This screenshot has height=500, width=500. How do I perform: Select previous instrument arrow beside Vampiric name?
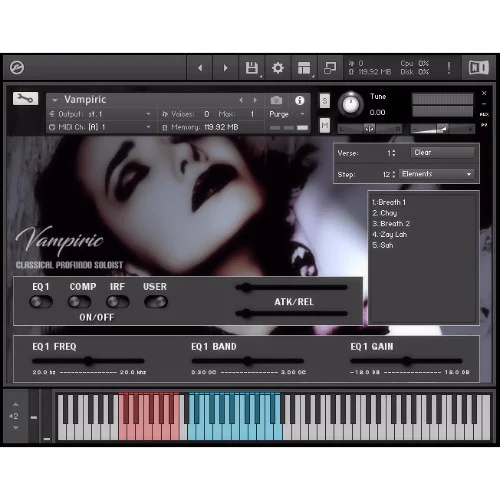[241, 100]
